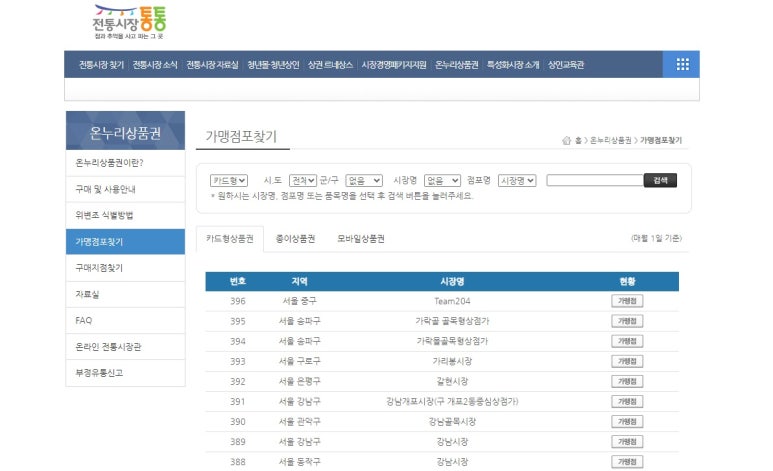The height and width of the screenshot is (471, 773).
Task: Select sidebar item 자료실
Action: pos(125,294)
